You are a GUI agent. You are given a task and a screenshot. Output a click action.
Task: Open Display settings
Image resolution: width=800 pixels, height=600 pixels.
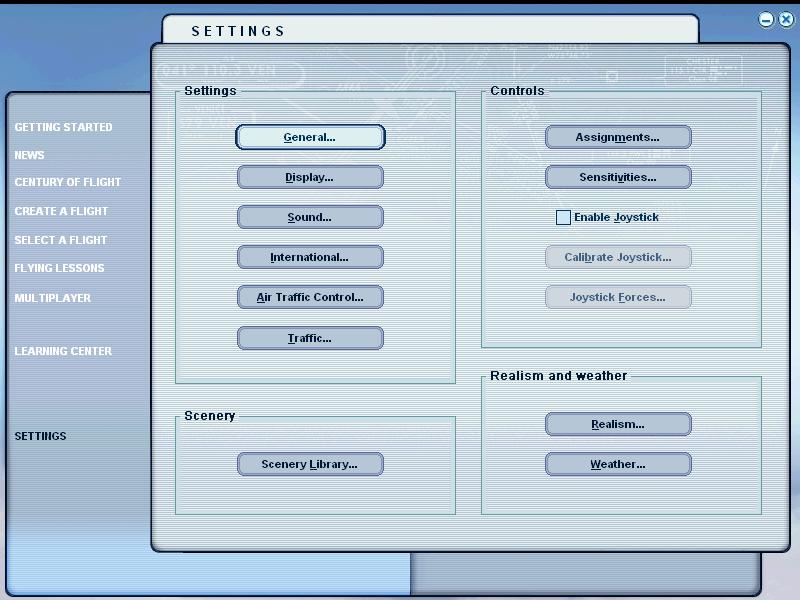tap(310, 177)
